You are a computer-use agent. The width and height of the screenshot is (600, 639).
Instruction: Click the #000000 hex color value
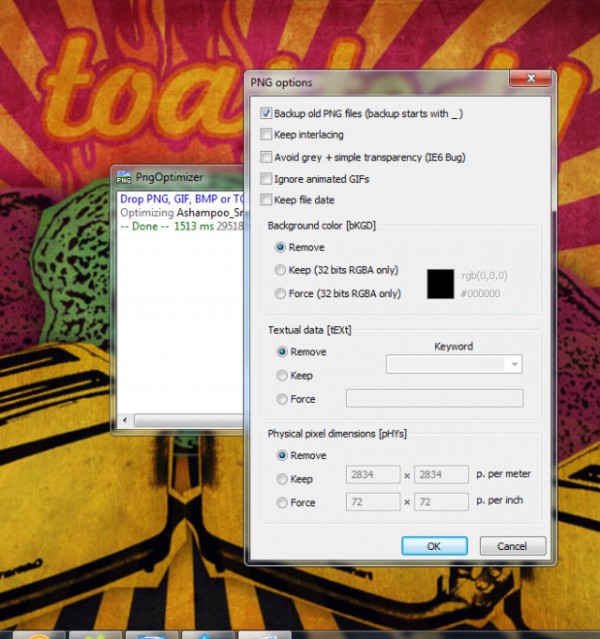[x=480, y=293]
